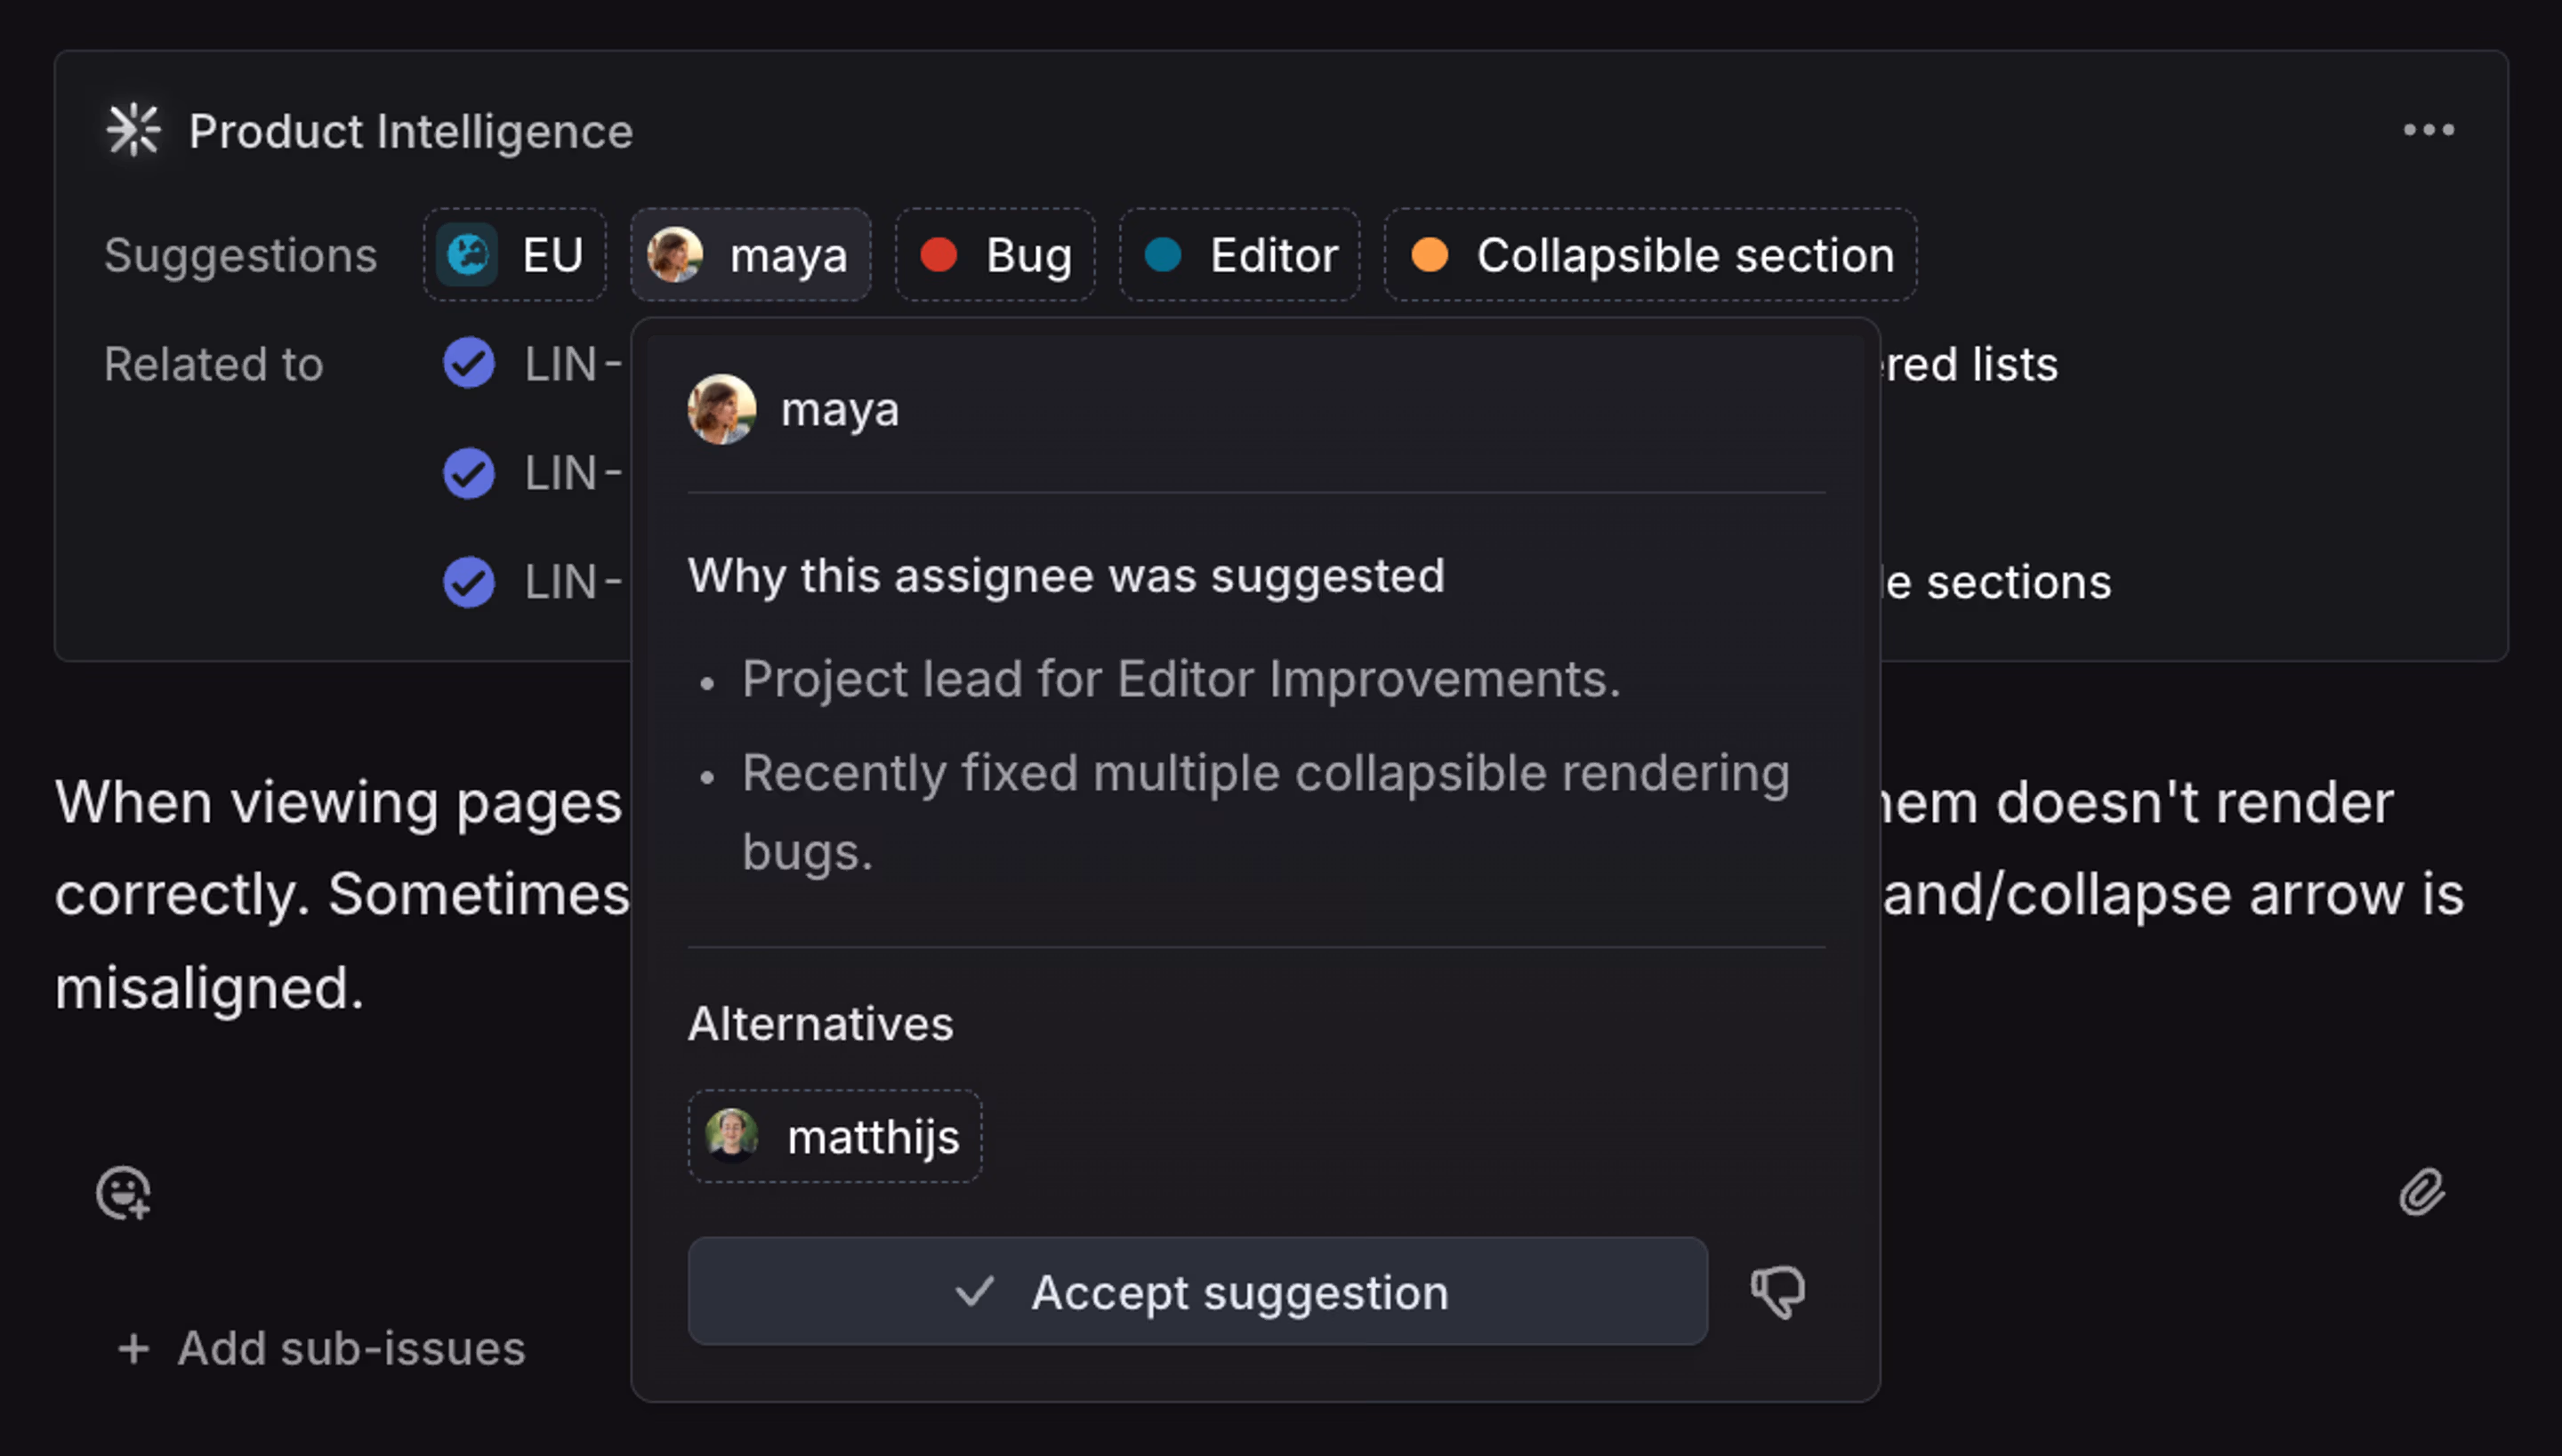Image resolution: width=2562 pixels, height=1456 pixels.
Task: Open the maya assignee suggestion chip
Action: (750, 255)
